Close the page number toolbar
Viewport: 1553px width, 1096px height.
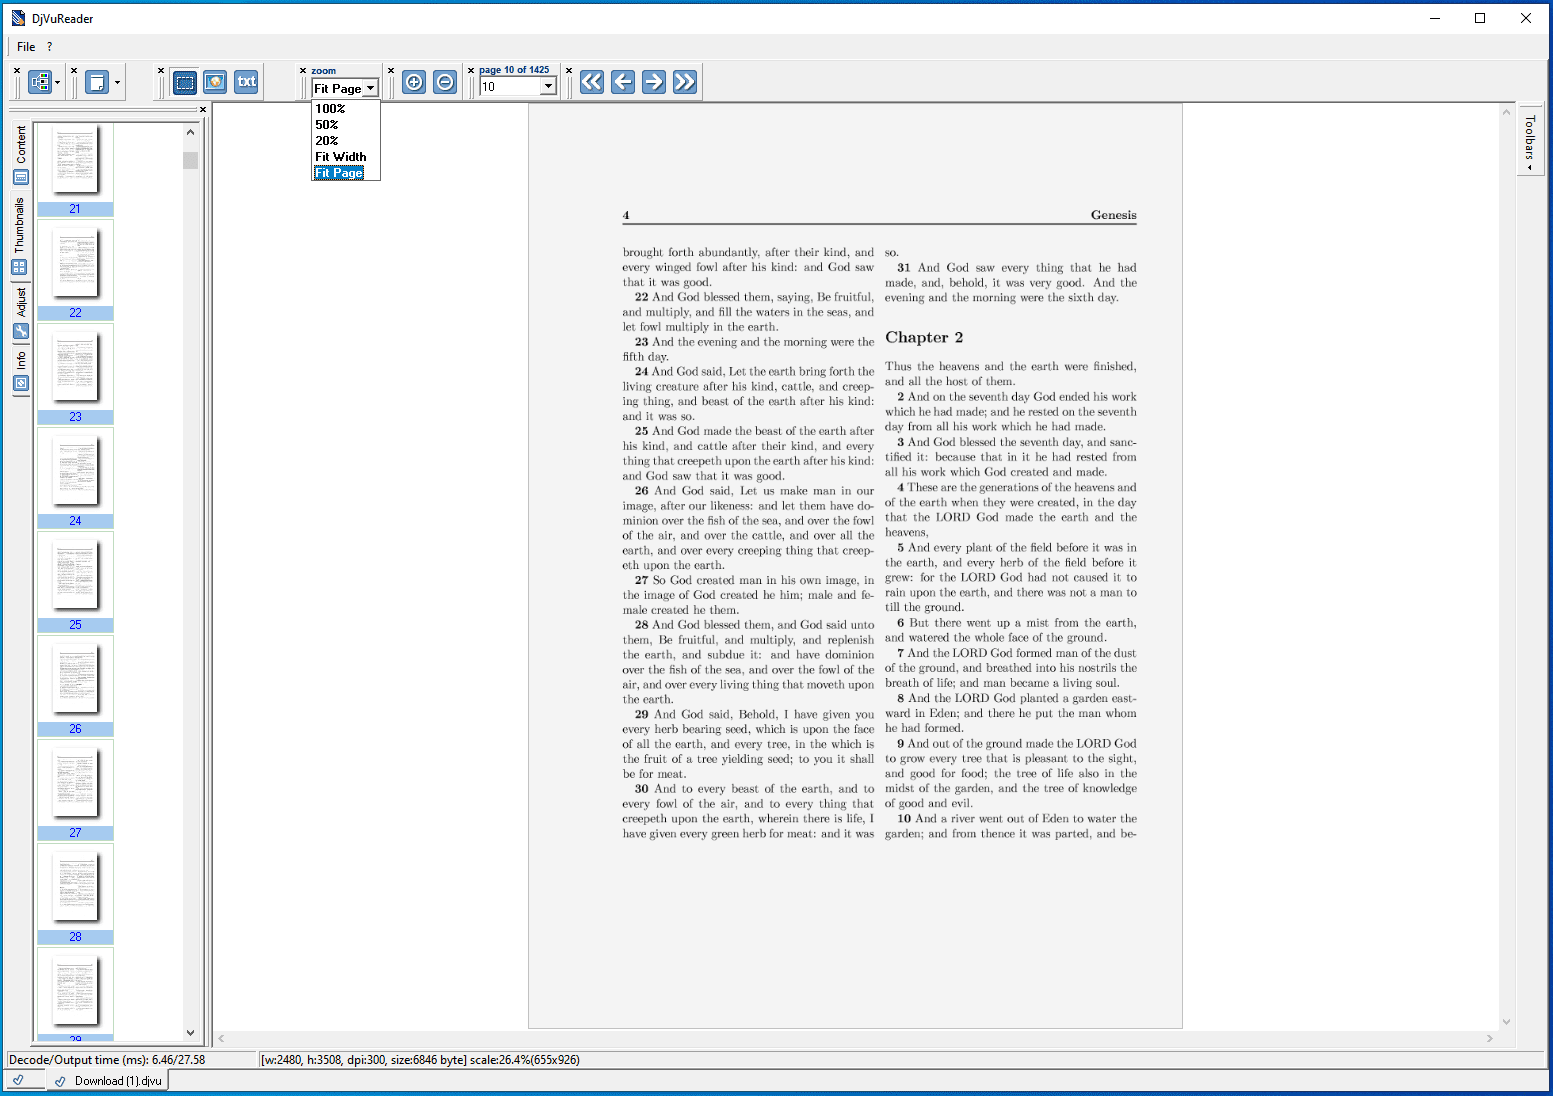pyautogui.click(x=471, y=70)
